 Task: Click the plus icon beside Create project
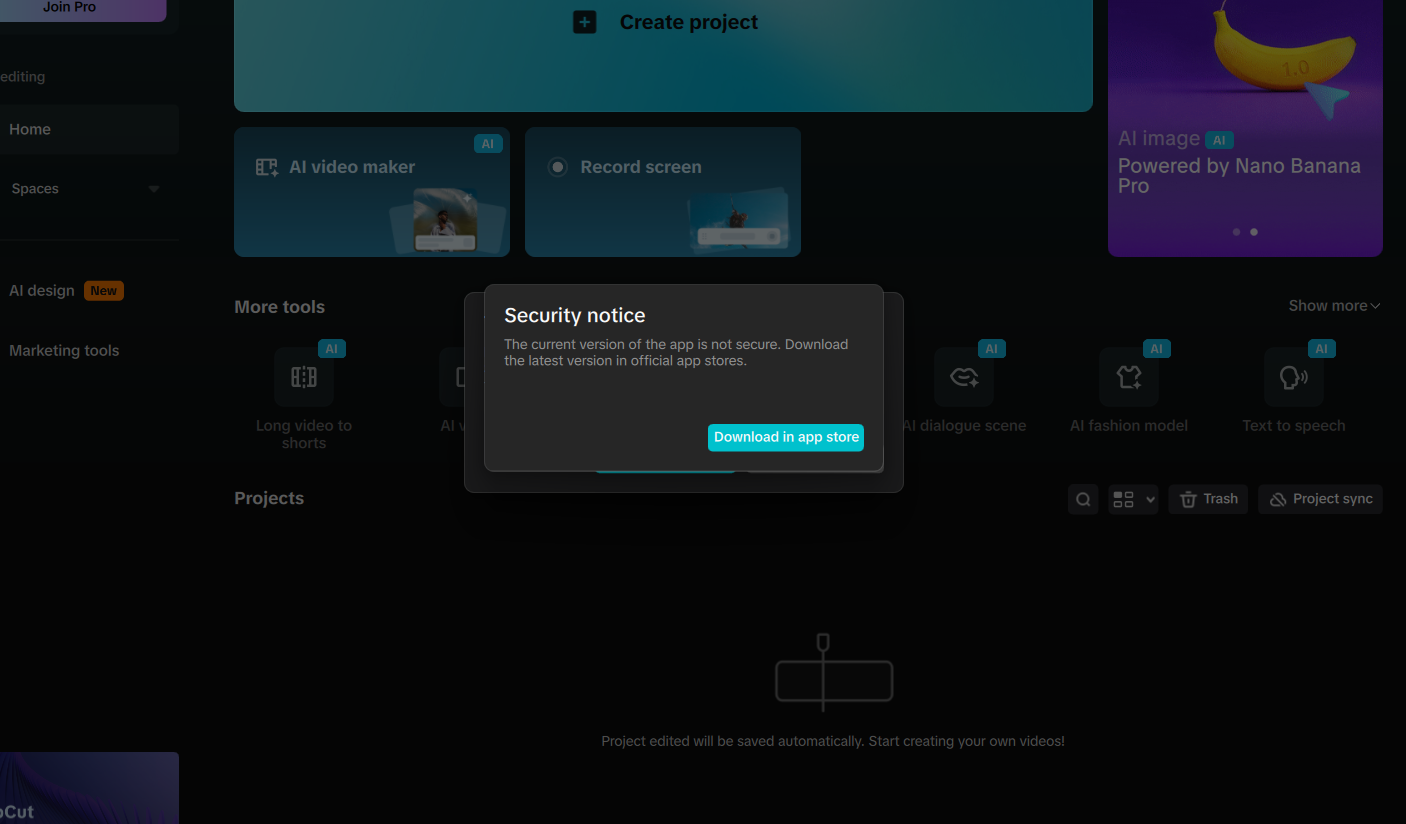(x=585, y=22)
